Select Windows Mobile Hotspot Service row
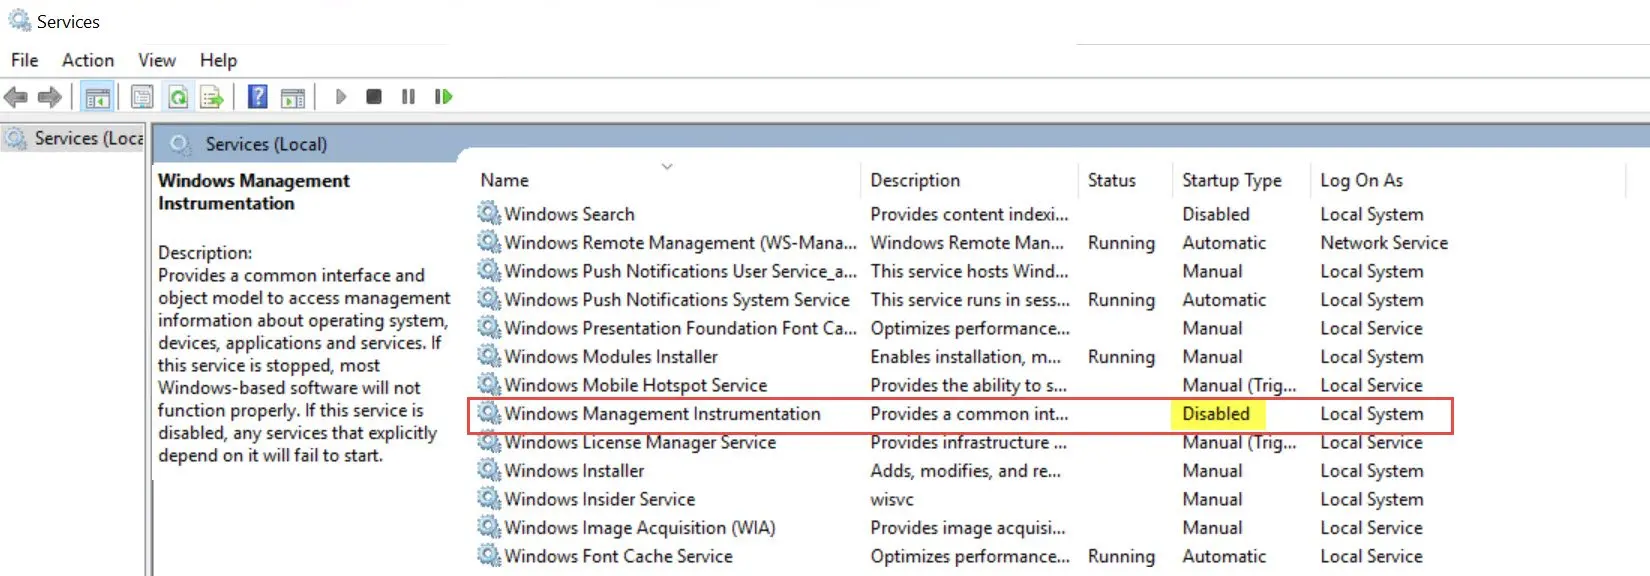Viewport: 1650px width, 576px height. [x=962, y=385]
